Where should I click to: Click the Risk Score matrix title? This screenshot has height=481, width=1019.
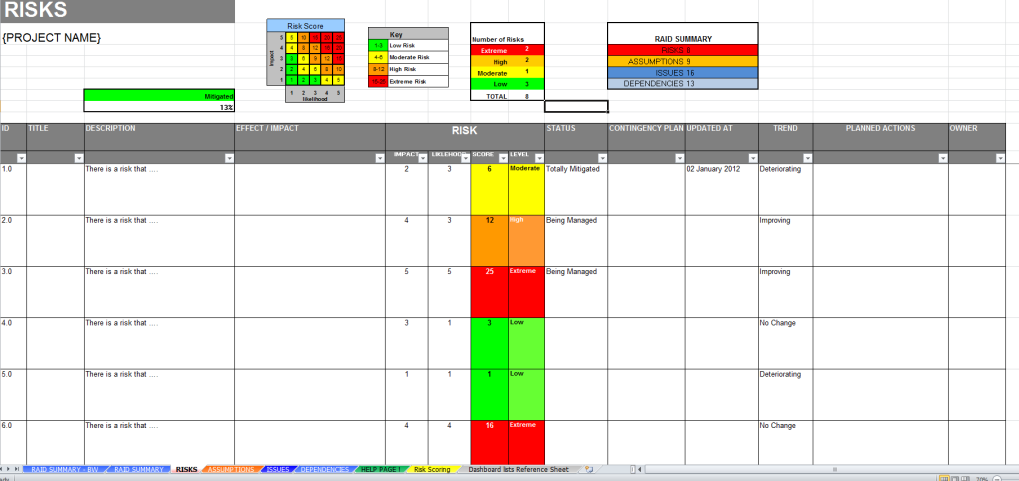(305, 26)
